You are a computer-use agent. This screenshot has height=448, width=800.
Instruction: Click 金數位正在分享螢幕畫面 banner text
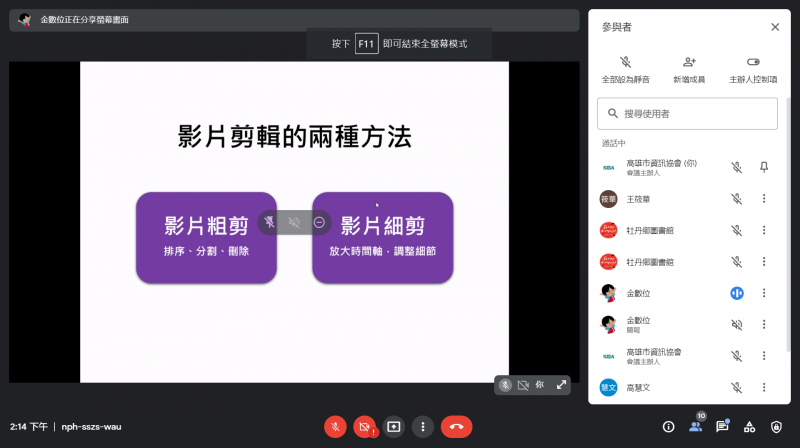pos(85,20)
